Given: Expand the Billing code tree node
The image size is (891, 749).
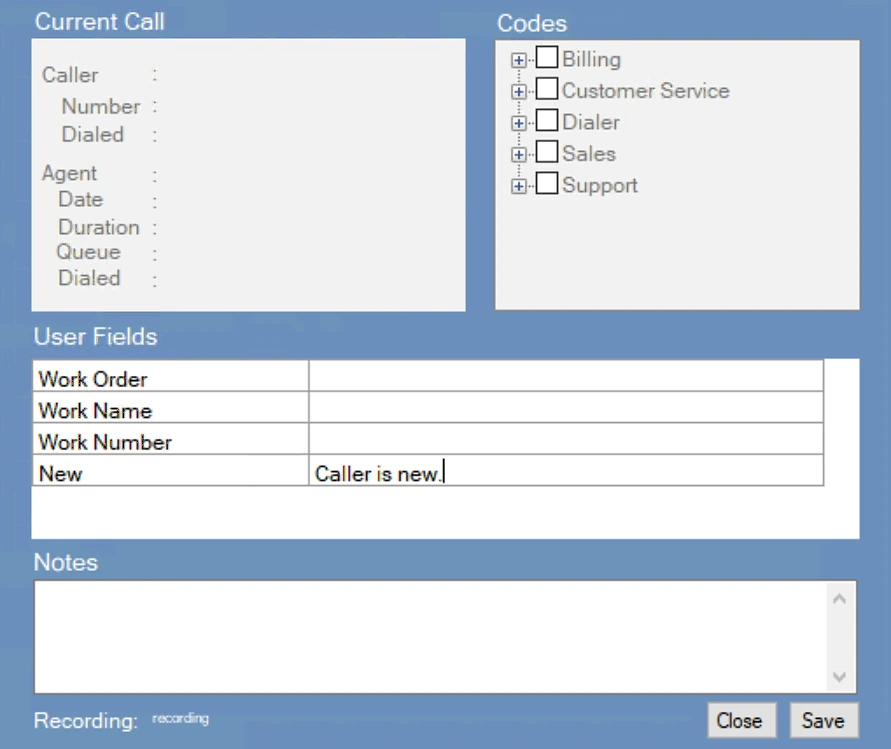Looking at the screenshot, I should click(518, 60).
